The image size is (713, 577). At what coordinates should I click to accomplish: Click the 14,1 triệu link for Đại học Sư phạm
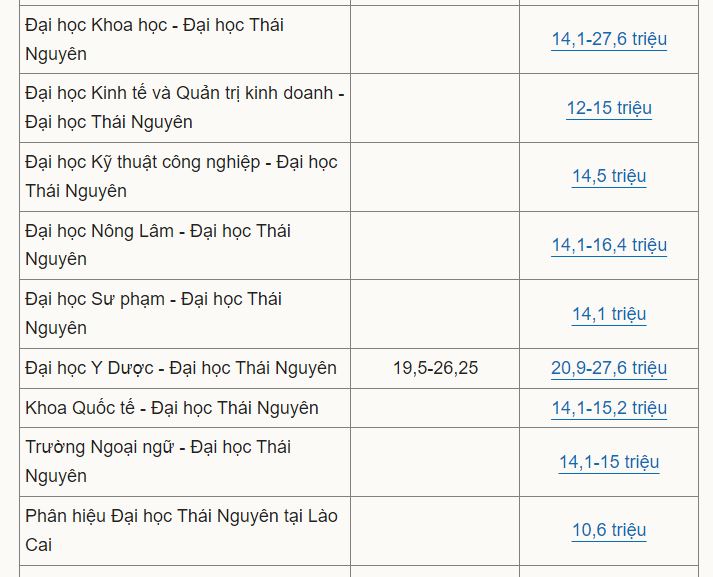click(x=609, y=314)
